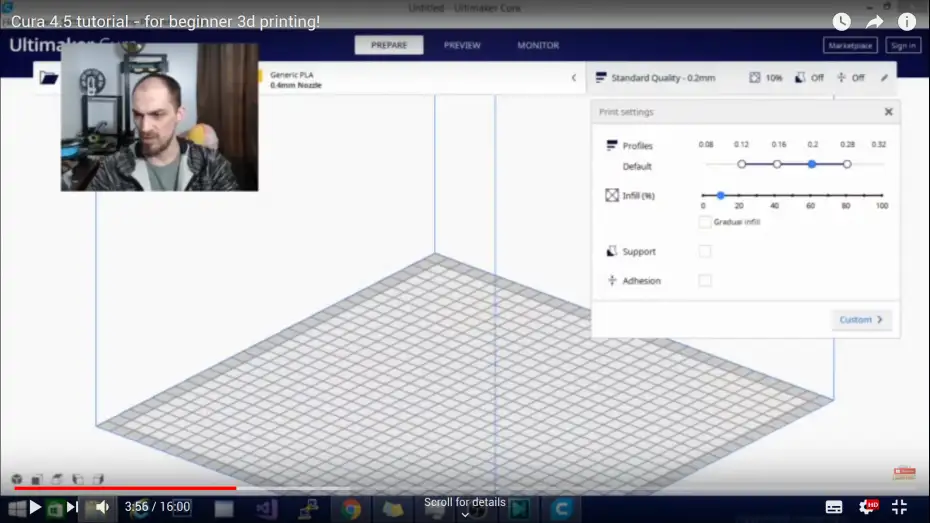Open Chrome from the taskbar
The height and width of the screenshot is (523, 930).
pos(351,509)
